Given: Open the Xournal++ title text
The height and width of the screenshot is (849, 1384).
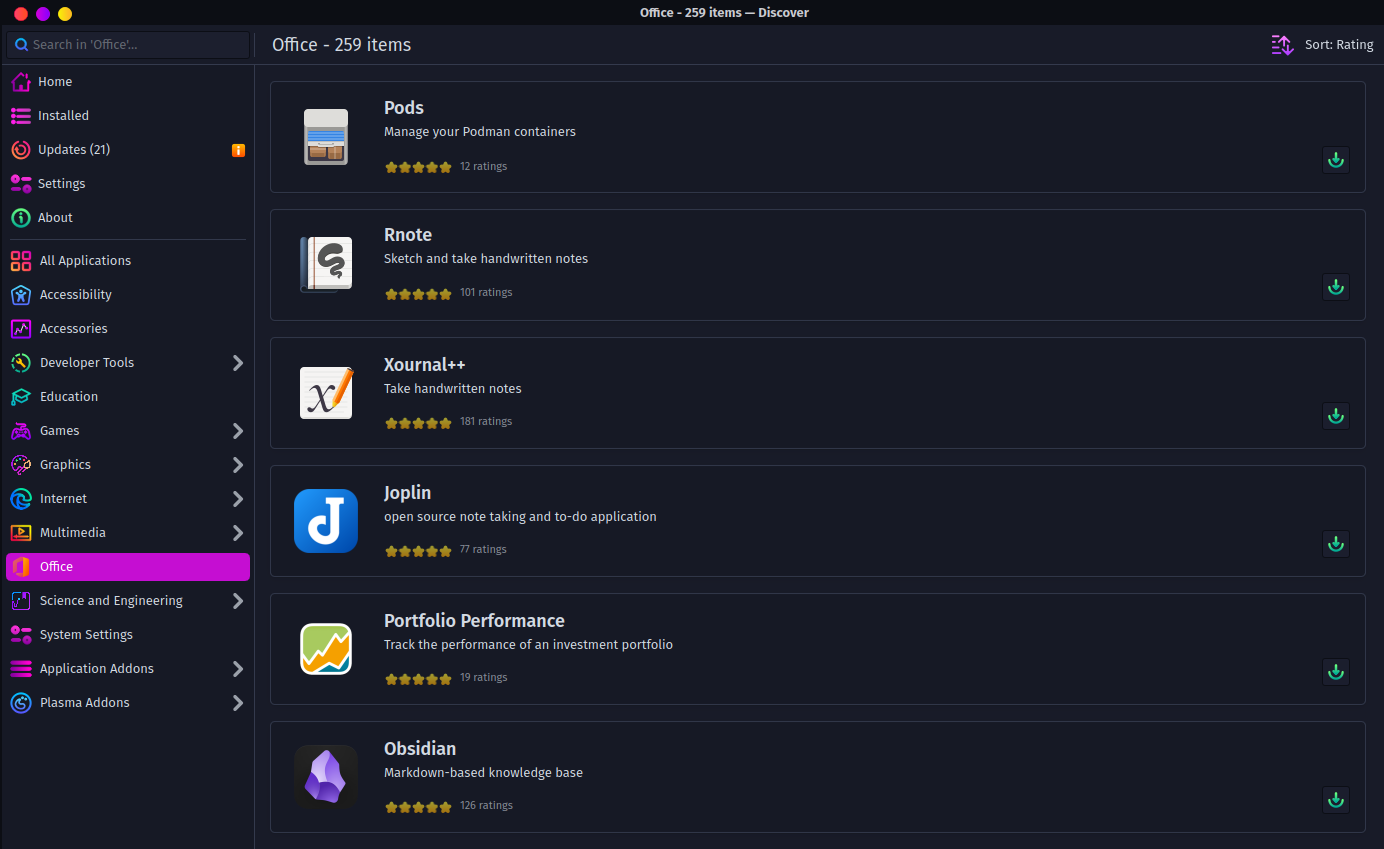Looking at the screenshot, I should click(425, 364).
